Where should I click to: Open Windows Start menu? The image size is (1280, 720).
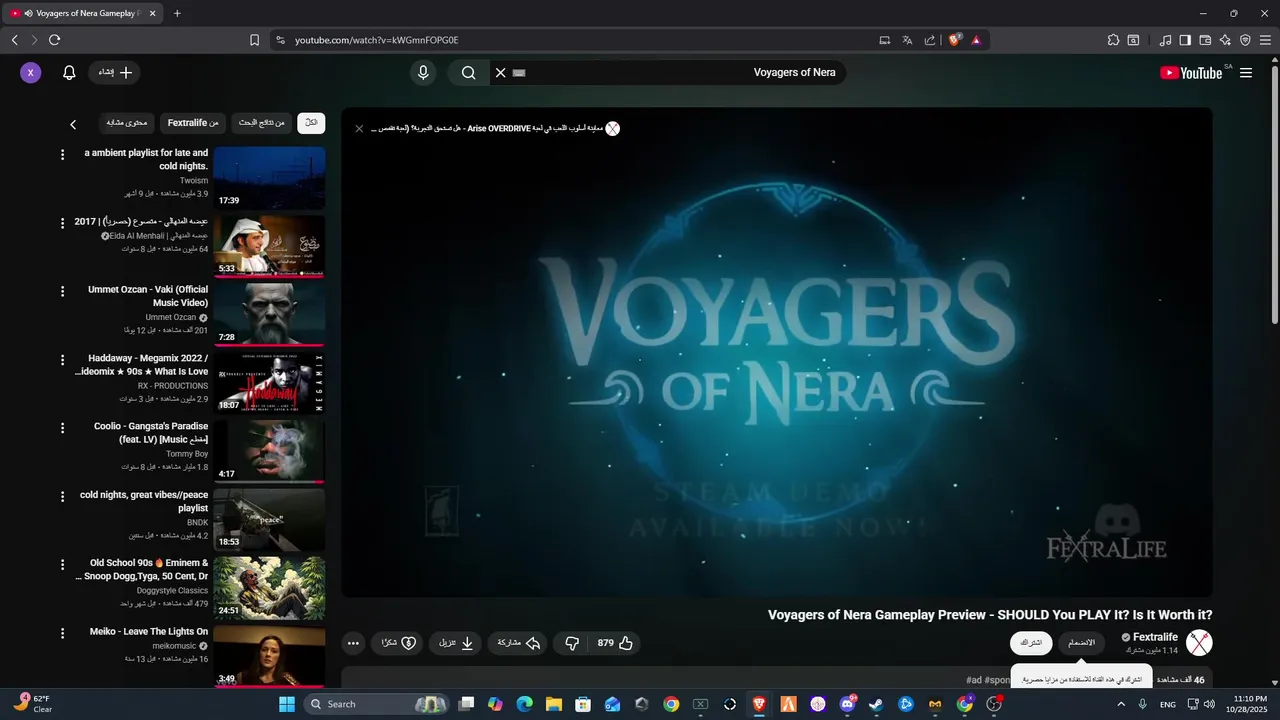tap(287, 704)
